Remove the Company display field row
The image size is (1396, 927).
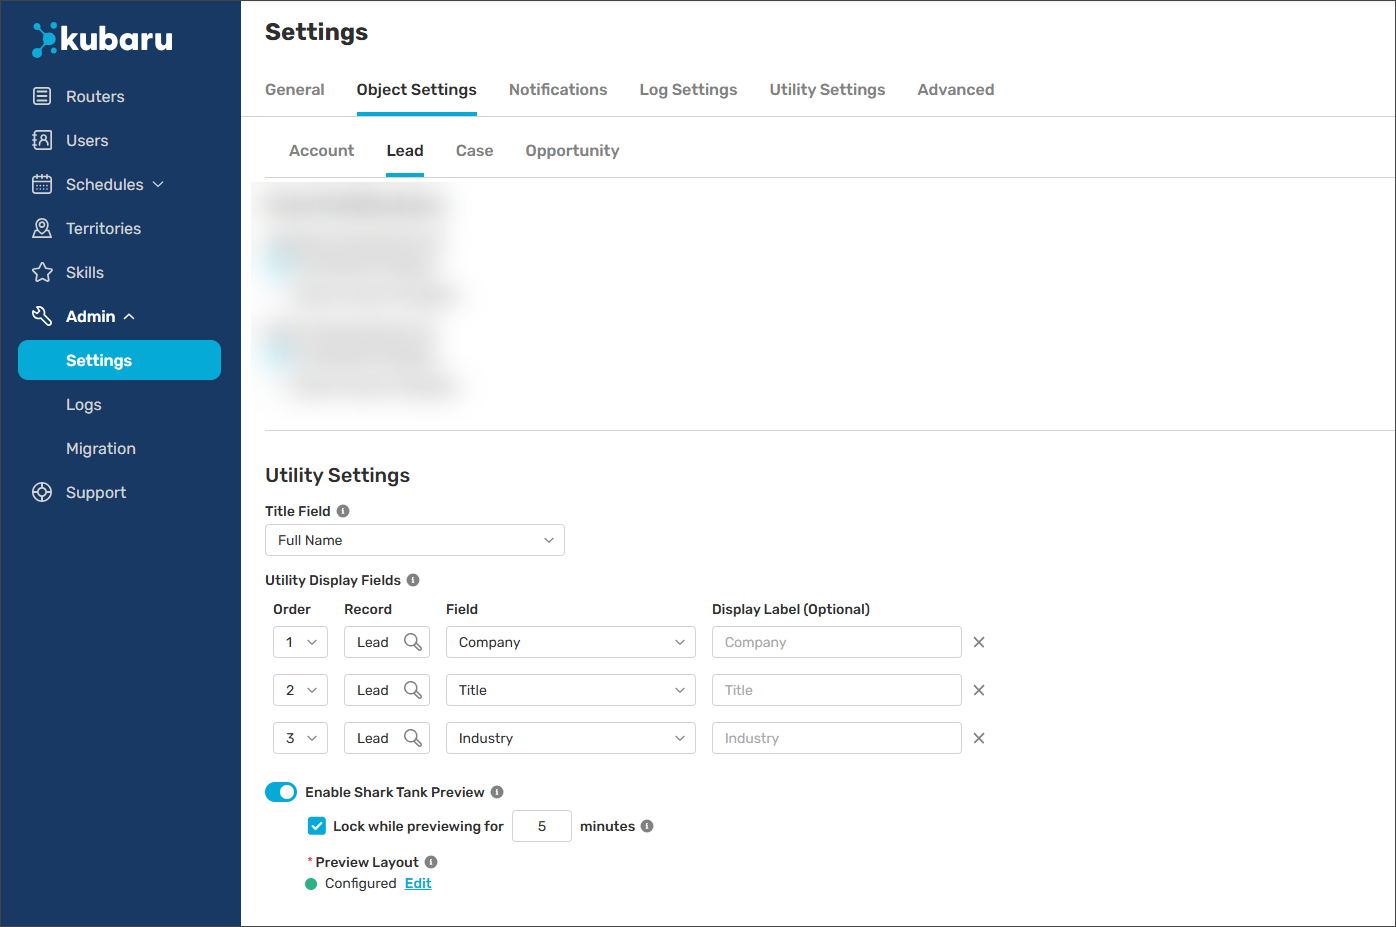(x=979, y=642)
